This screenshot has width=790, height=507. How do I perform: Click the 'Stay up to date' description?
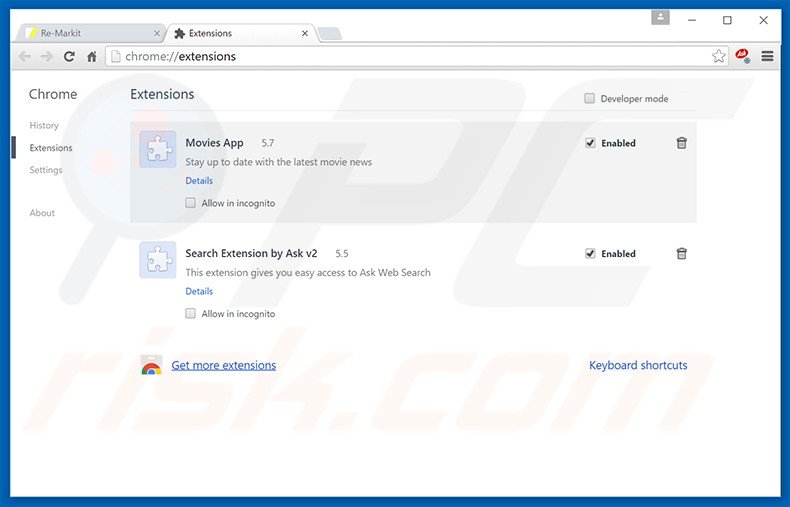point(279,162)
